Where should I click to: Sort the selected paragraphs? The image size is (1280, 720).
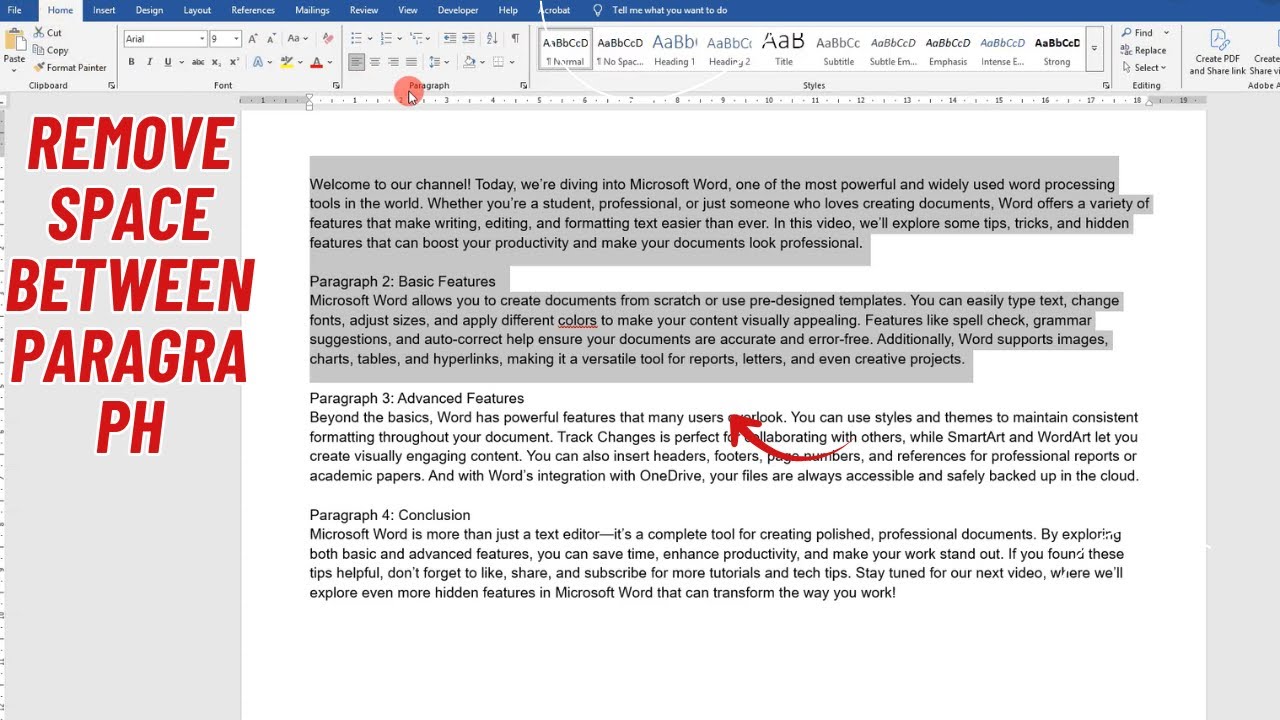click(491, 38)
